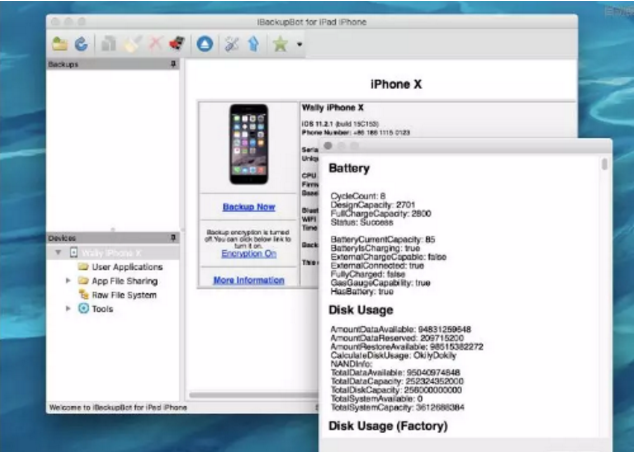Click the green star toolbar icon
Viewport: 634px width, 452px height.
[280, 44]
